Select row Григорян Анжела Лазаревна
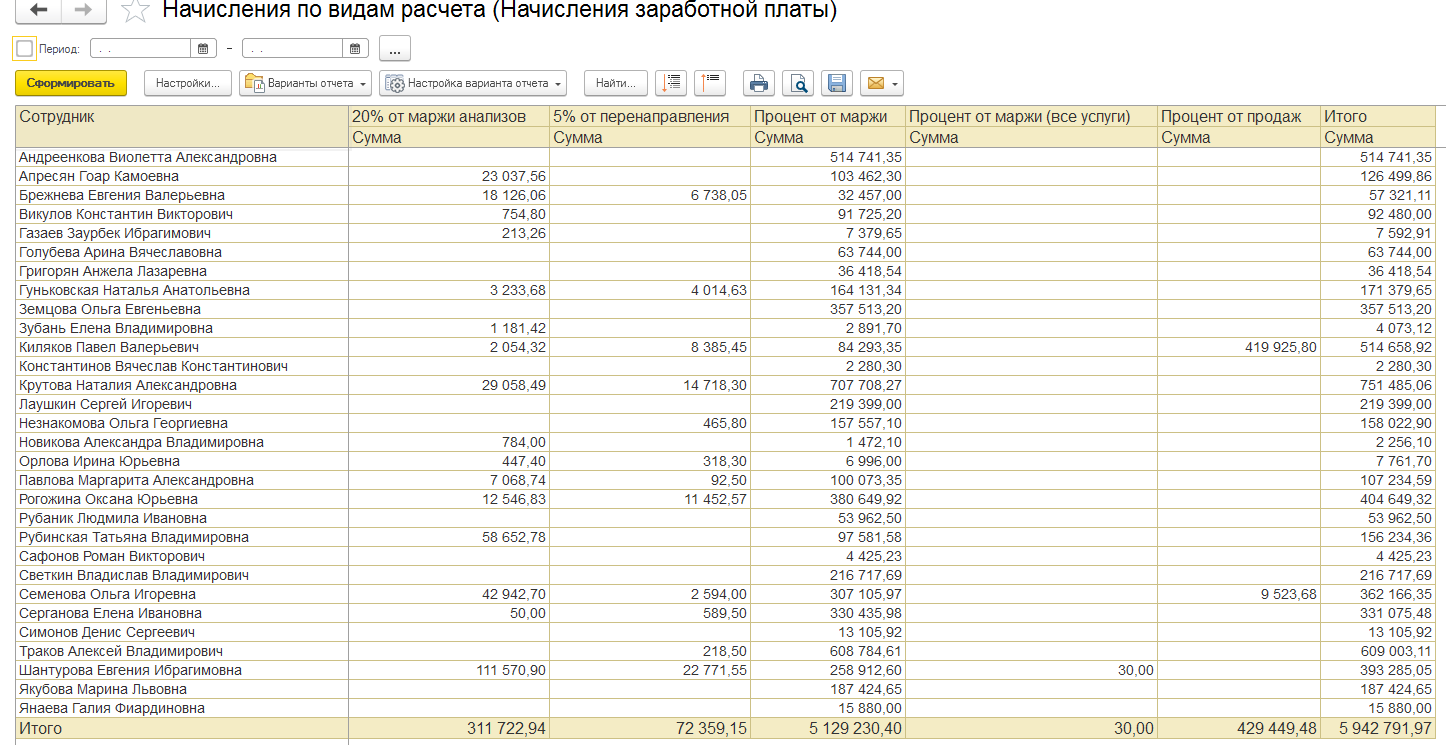The width and height of the screenshot is (1446, 745). pyautogui.click(x=726, y=271)
